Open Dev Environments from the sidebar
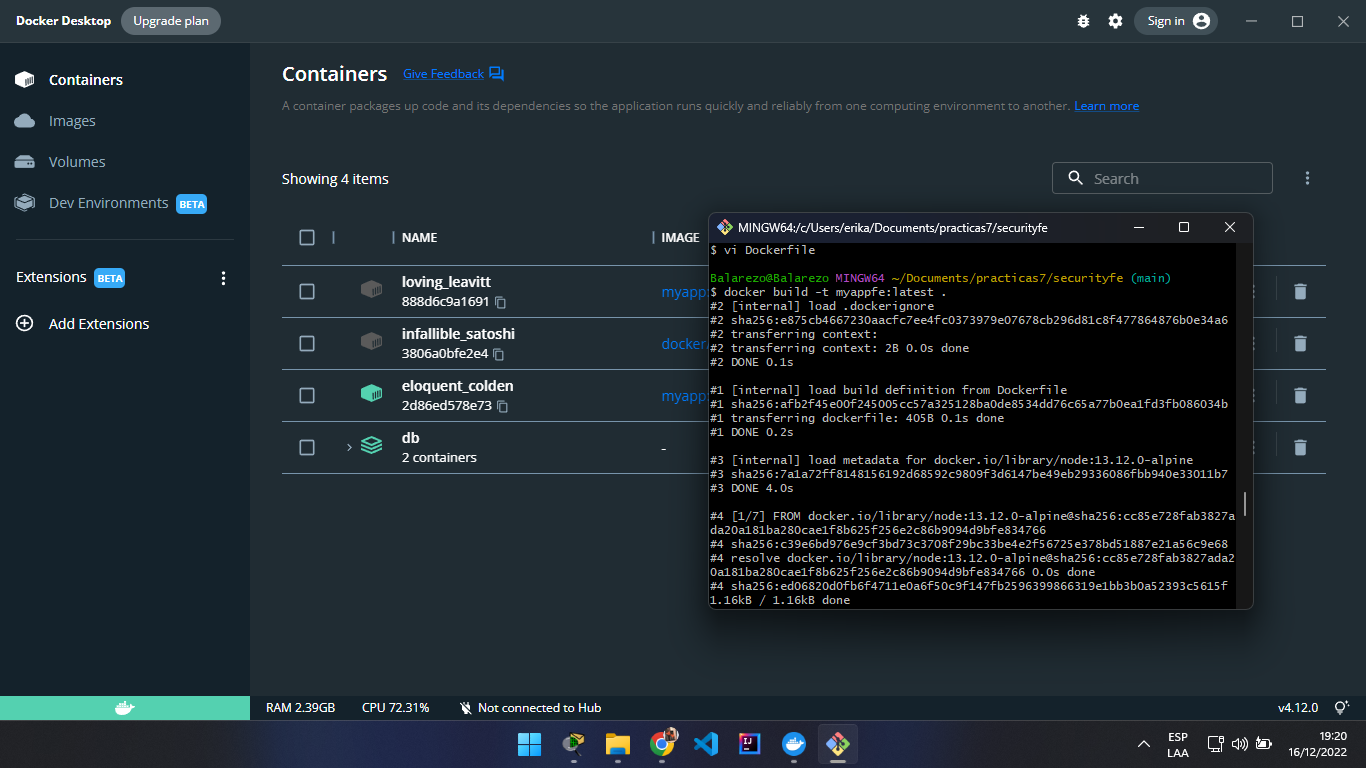Image resolution: width=1366 pixels, height=768 pixels. 107,202
